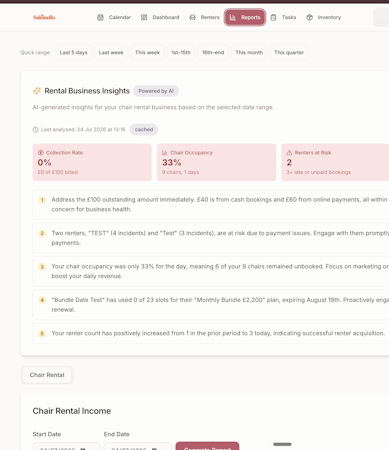The height and width of the screenshot is (450, 389).
Task: Click insight number 5 badge
Action: tap(42, 333)
